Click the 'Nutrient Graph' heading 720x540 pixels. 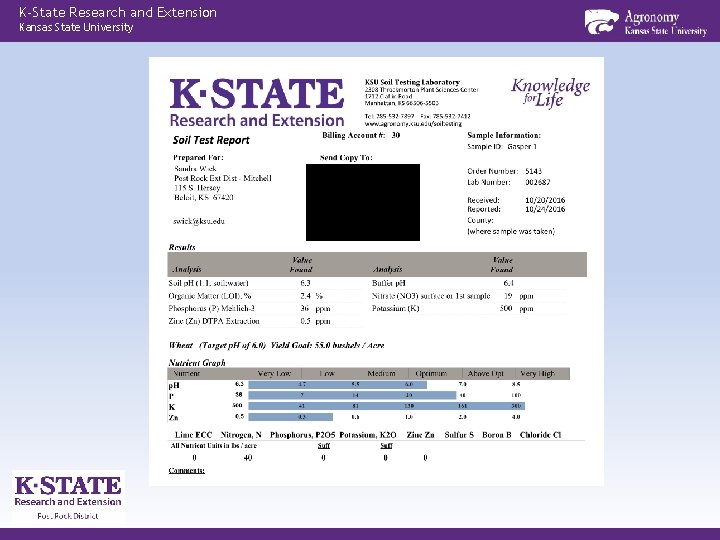197,363
